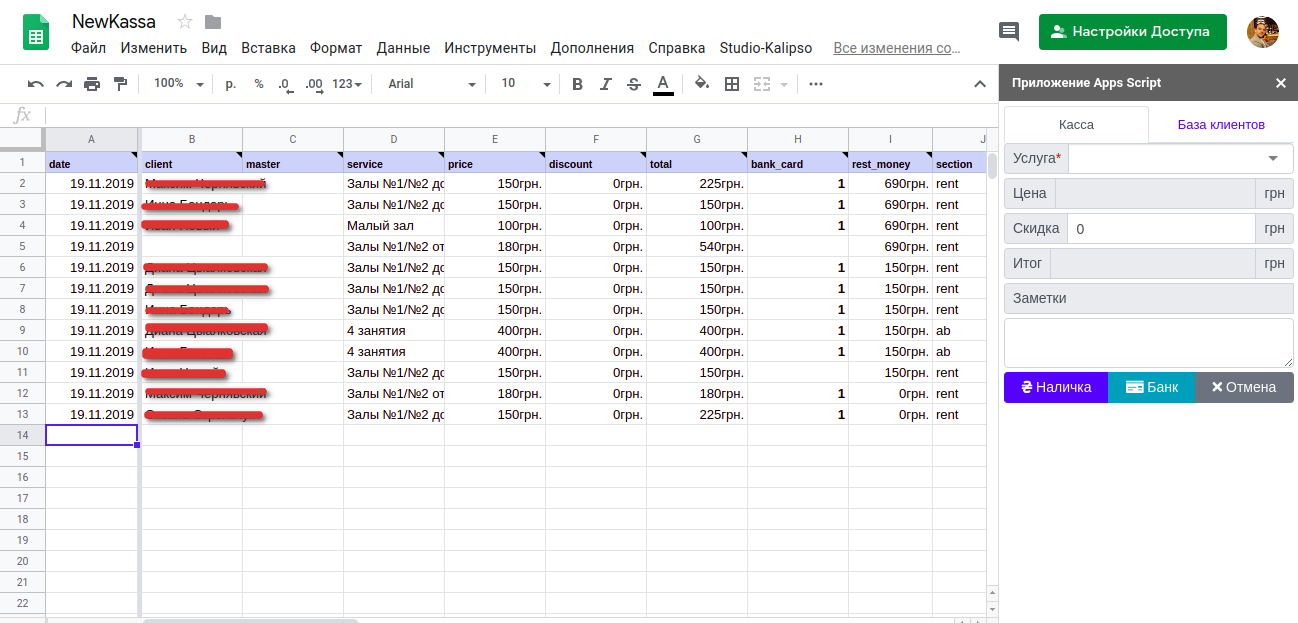Open the Studio-Kalipso menu
Viewport: 1298px width, 623px height.
766,48
